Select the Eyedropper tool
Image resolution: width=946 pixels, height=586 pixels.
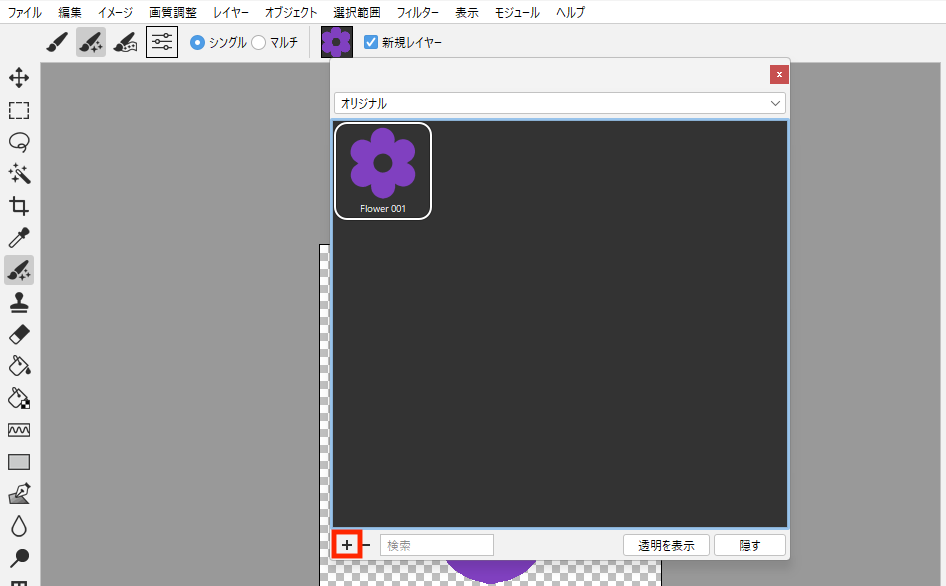click(19, 238)
